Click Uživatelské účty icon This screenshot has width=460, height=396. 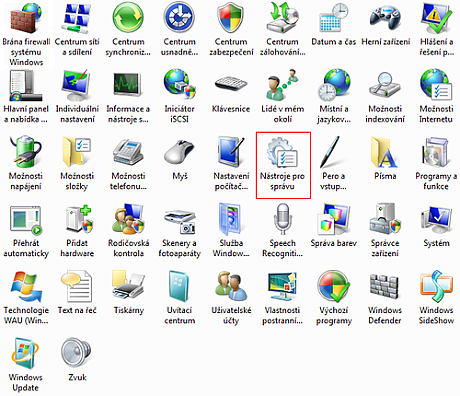231,287
